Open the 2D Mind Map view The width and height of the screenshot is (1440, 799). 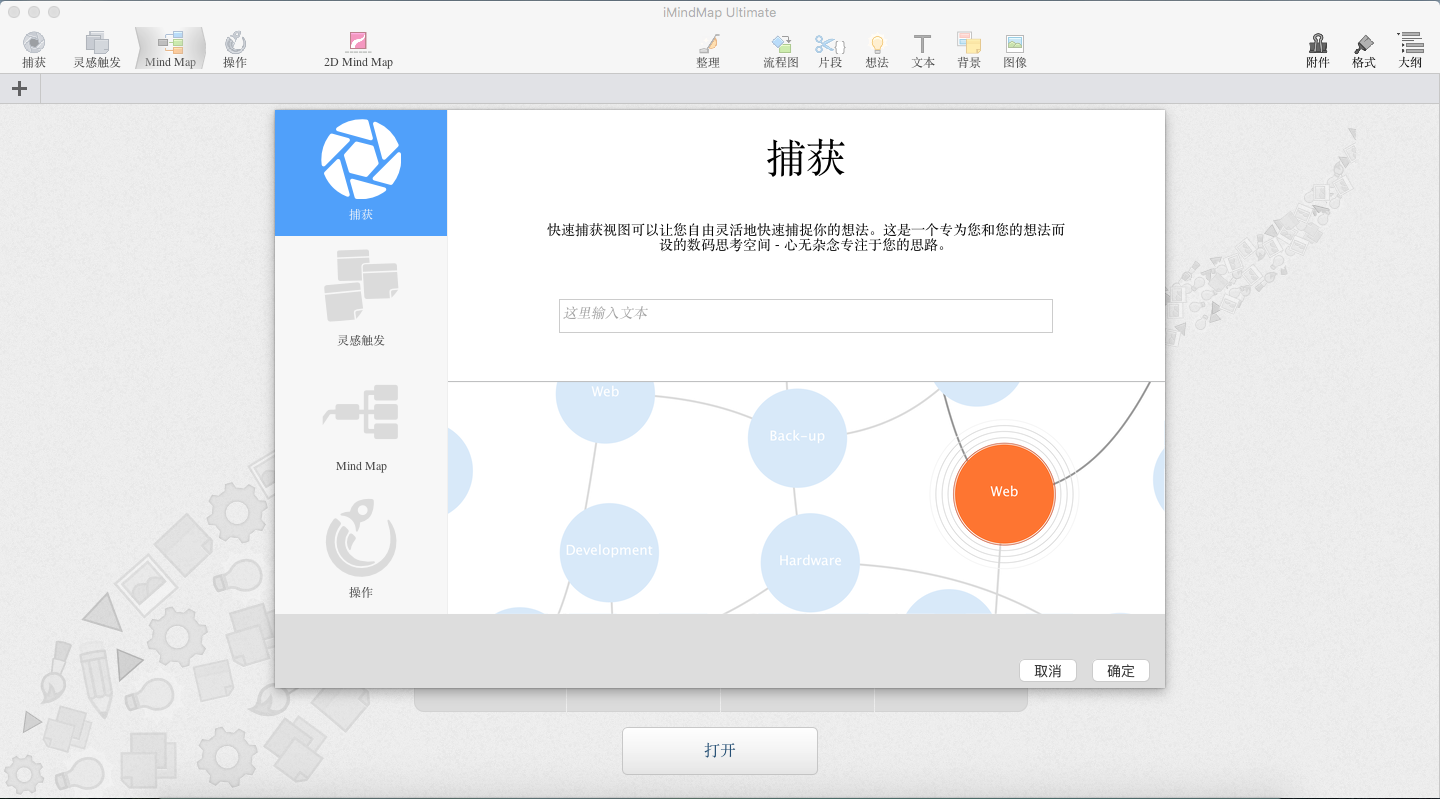click(x=358, y=49)
